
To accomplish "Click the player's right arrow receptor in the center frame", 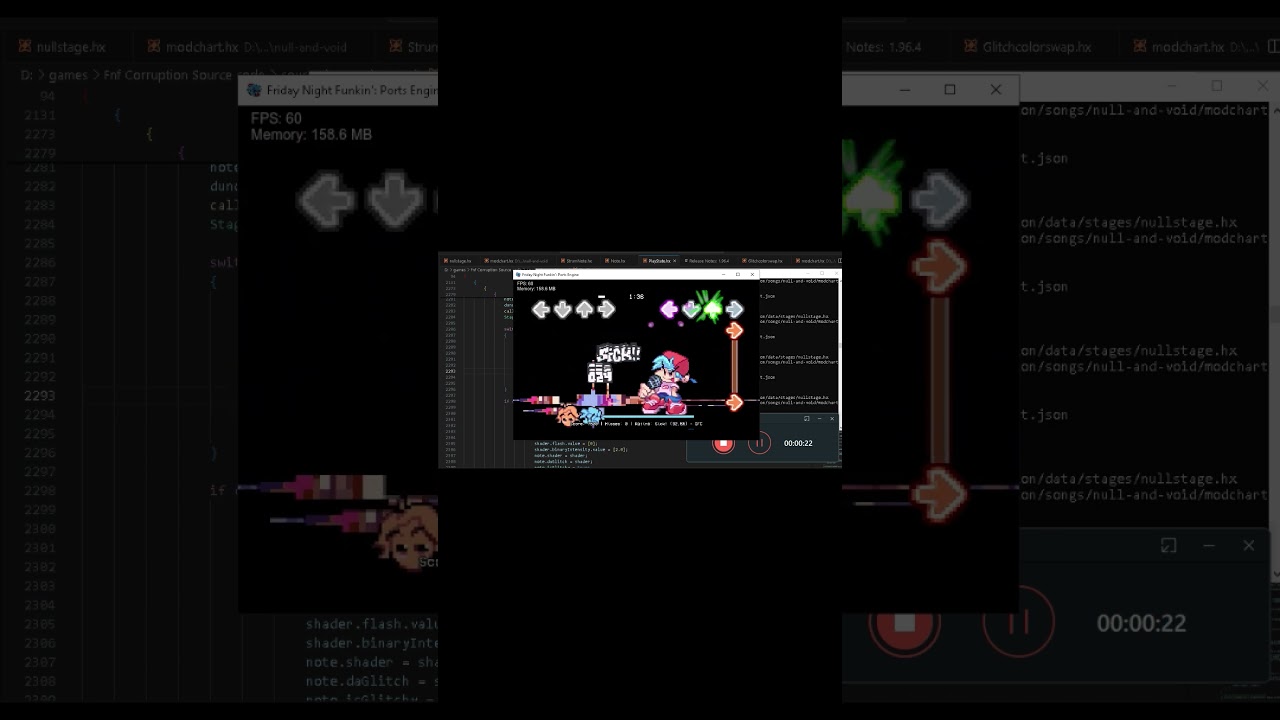I will pos(735,310).
